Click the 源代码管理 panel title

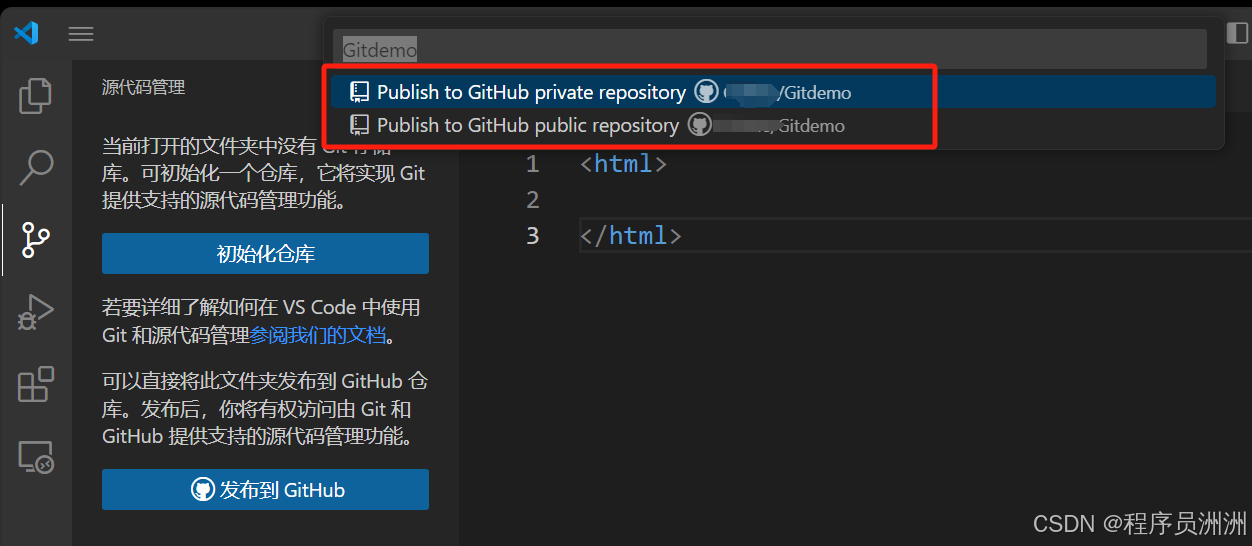(144, 88)
